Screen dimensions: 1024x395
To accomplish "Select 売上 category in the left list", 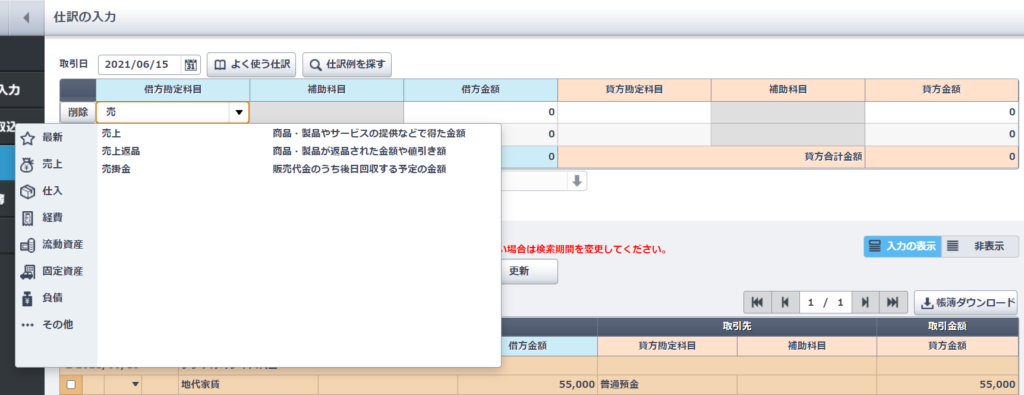I will 52,165.
